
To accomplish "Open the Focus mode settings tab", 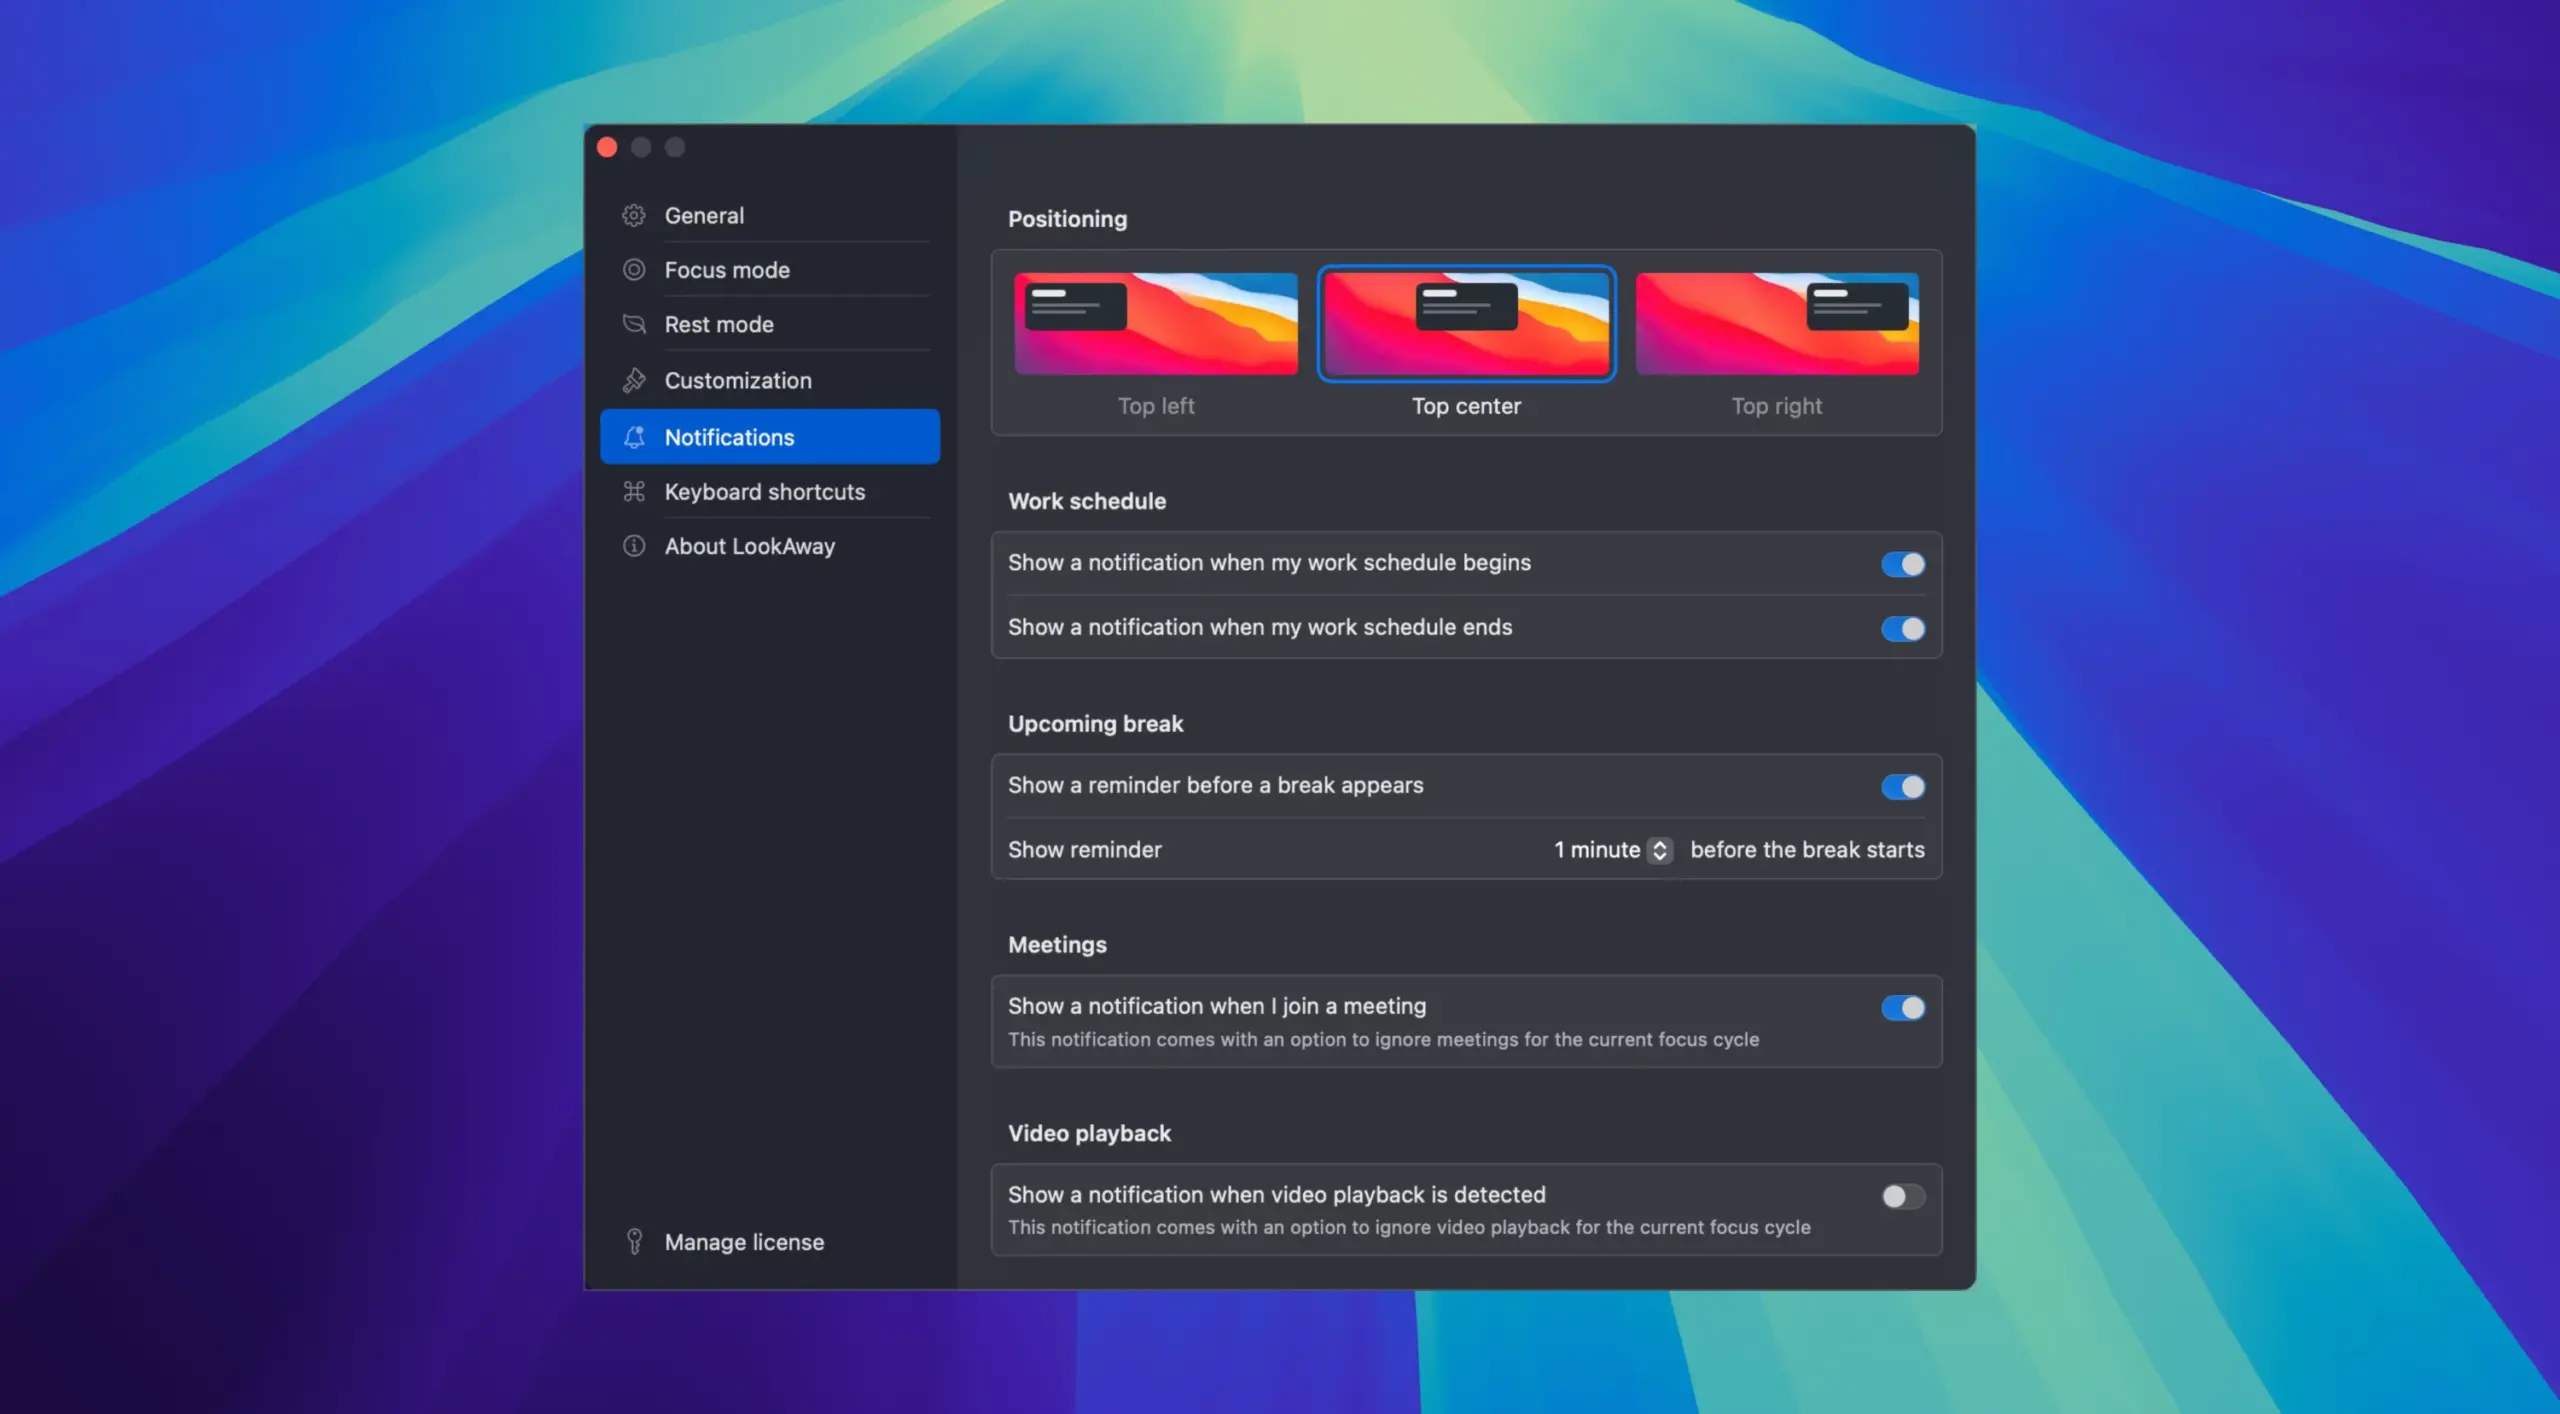I will 727,270.
